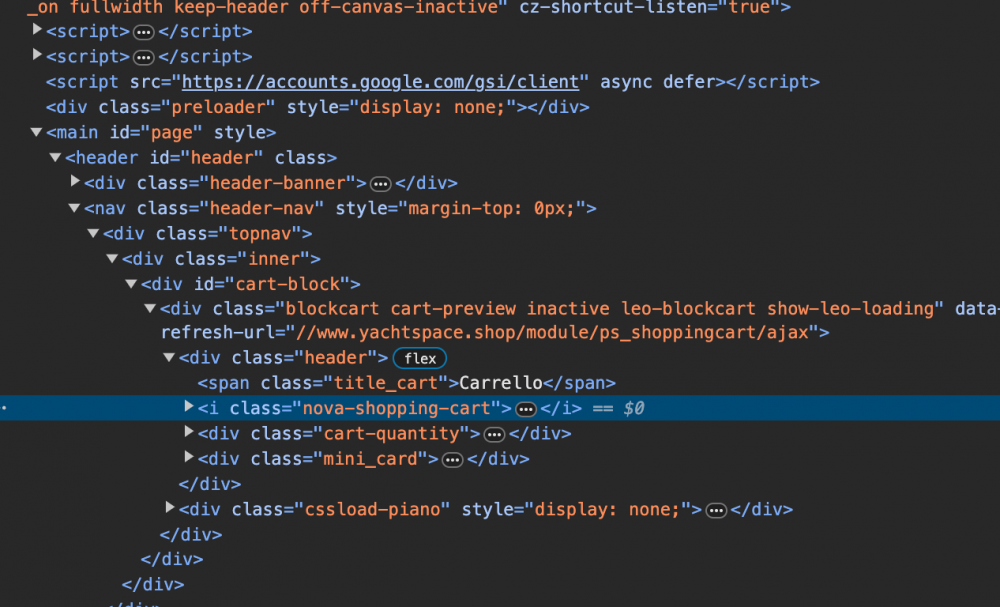Viewport: 1000px width, 607px height.
Task: Collapse the header element with id header
Action: point(55,156)
